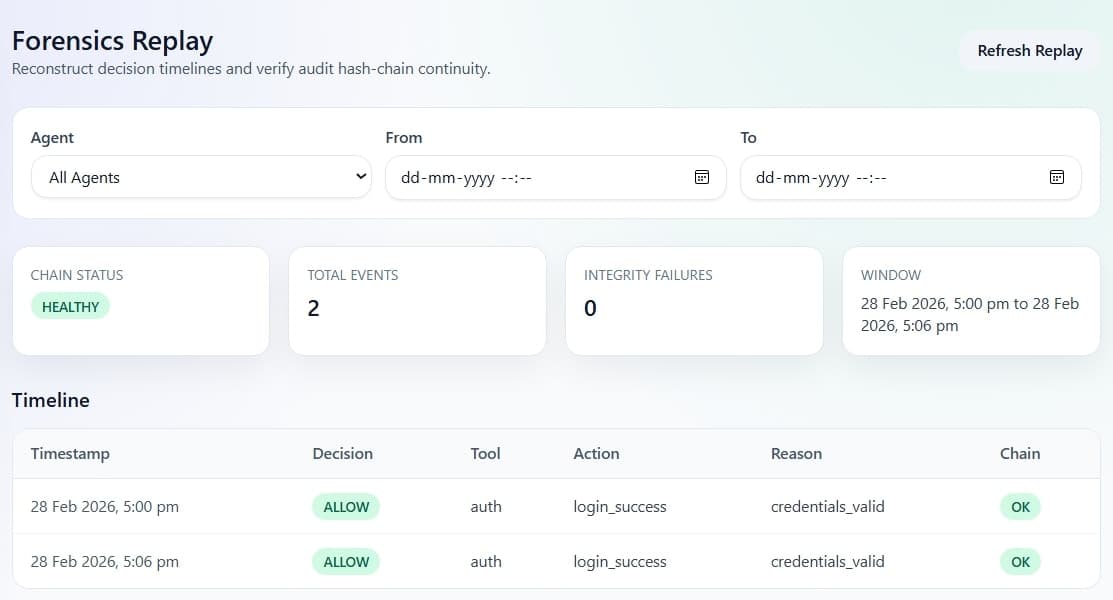The image size is (1113, 600).
Task: Click the OK chain badge on first event
Action: [x=1019, y=506]
